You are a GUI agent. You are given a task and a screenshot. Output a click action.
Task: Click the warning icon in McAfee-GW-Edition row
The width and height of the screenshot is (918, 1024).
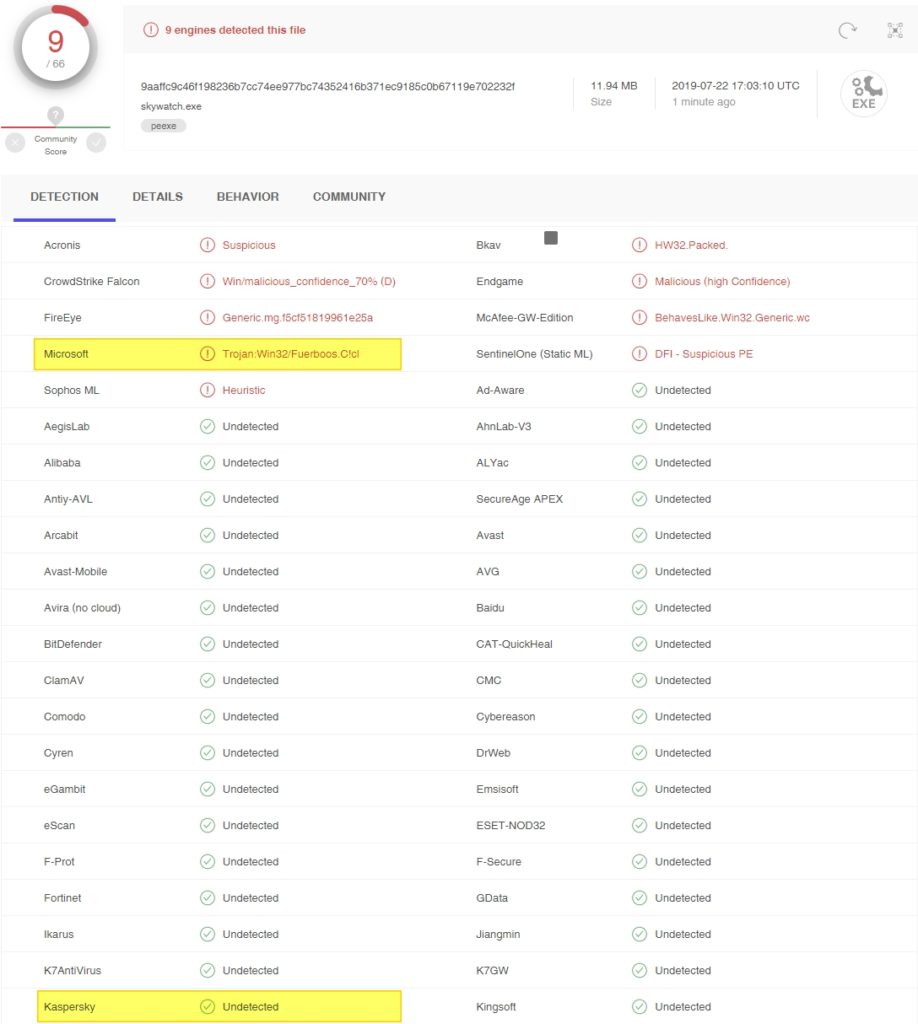639,317
